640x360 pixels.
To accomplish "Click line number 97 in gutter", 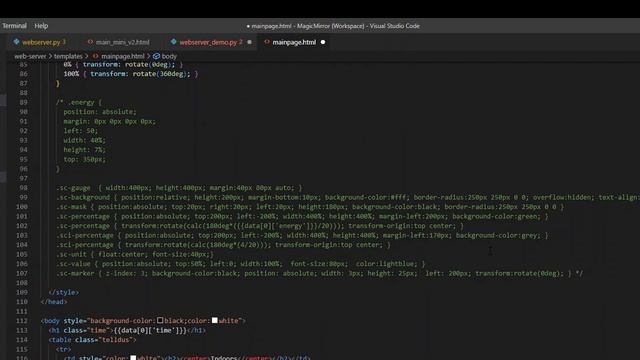I will (x=23, y=178).
